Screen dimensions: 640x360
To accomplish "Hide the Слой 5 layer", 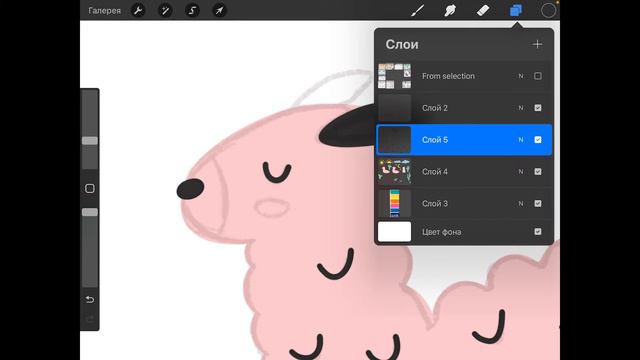I will (538, 140).
